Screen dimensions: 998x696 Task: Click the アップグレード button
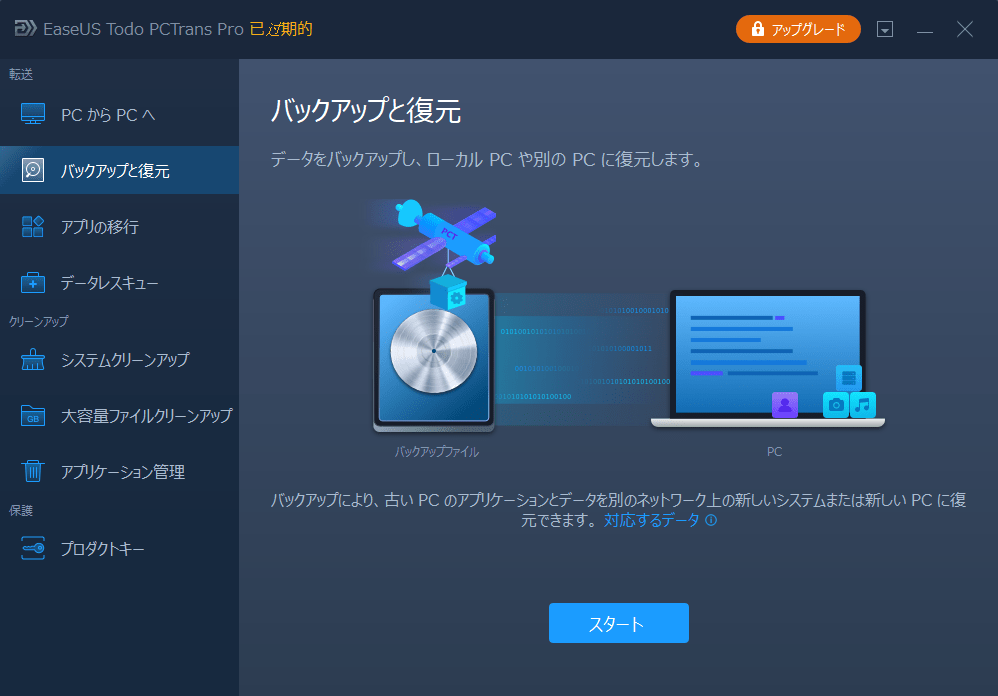pos(798,29)
